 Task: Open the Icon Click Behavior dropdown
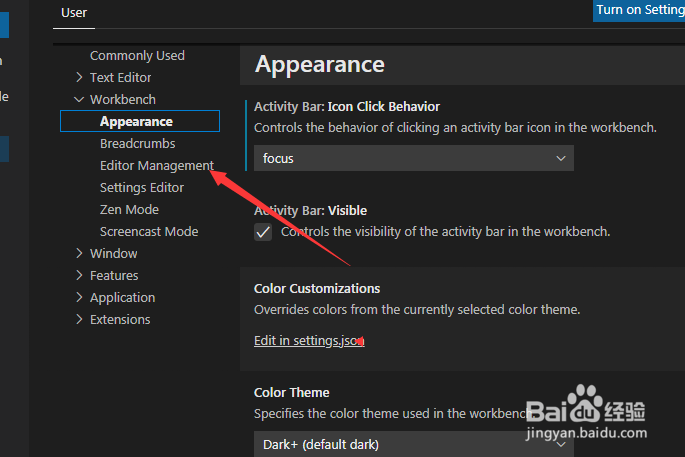coord(413,158)
